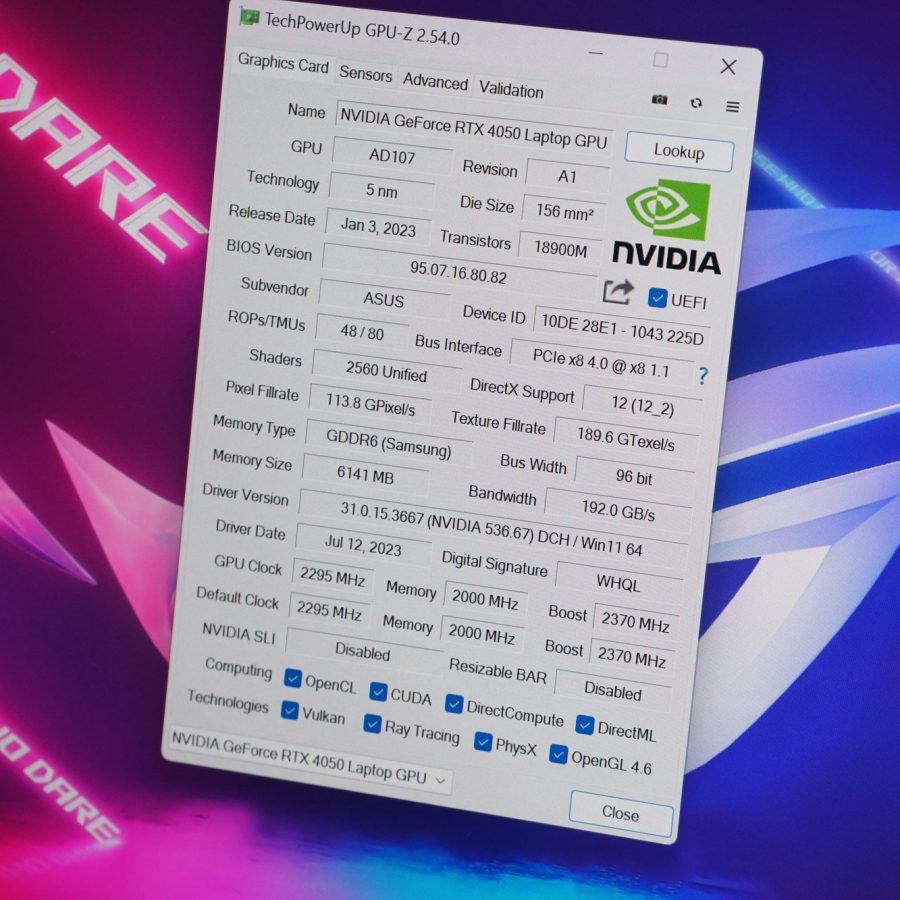Toggle the Ray Tracing checkbox
Viewport: 900px width, 900px height.
(x=372, y=723)
